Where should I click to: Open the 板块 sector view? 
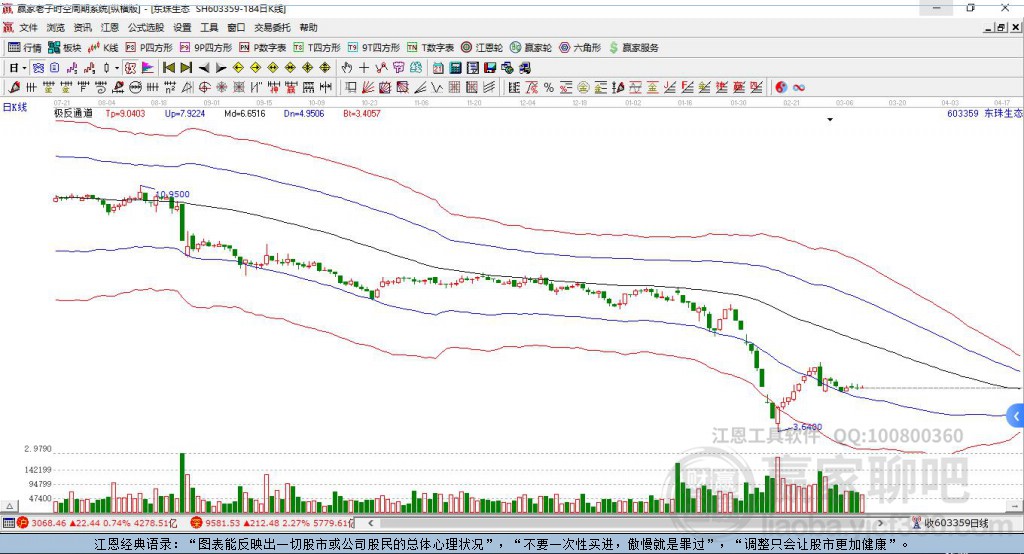coord(64,48)
